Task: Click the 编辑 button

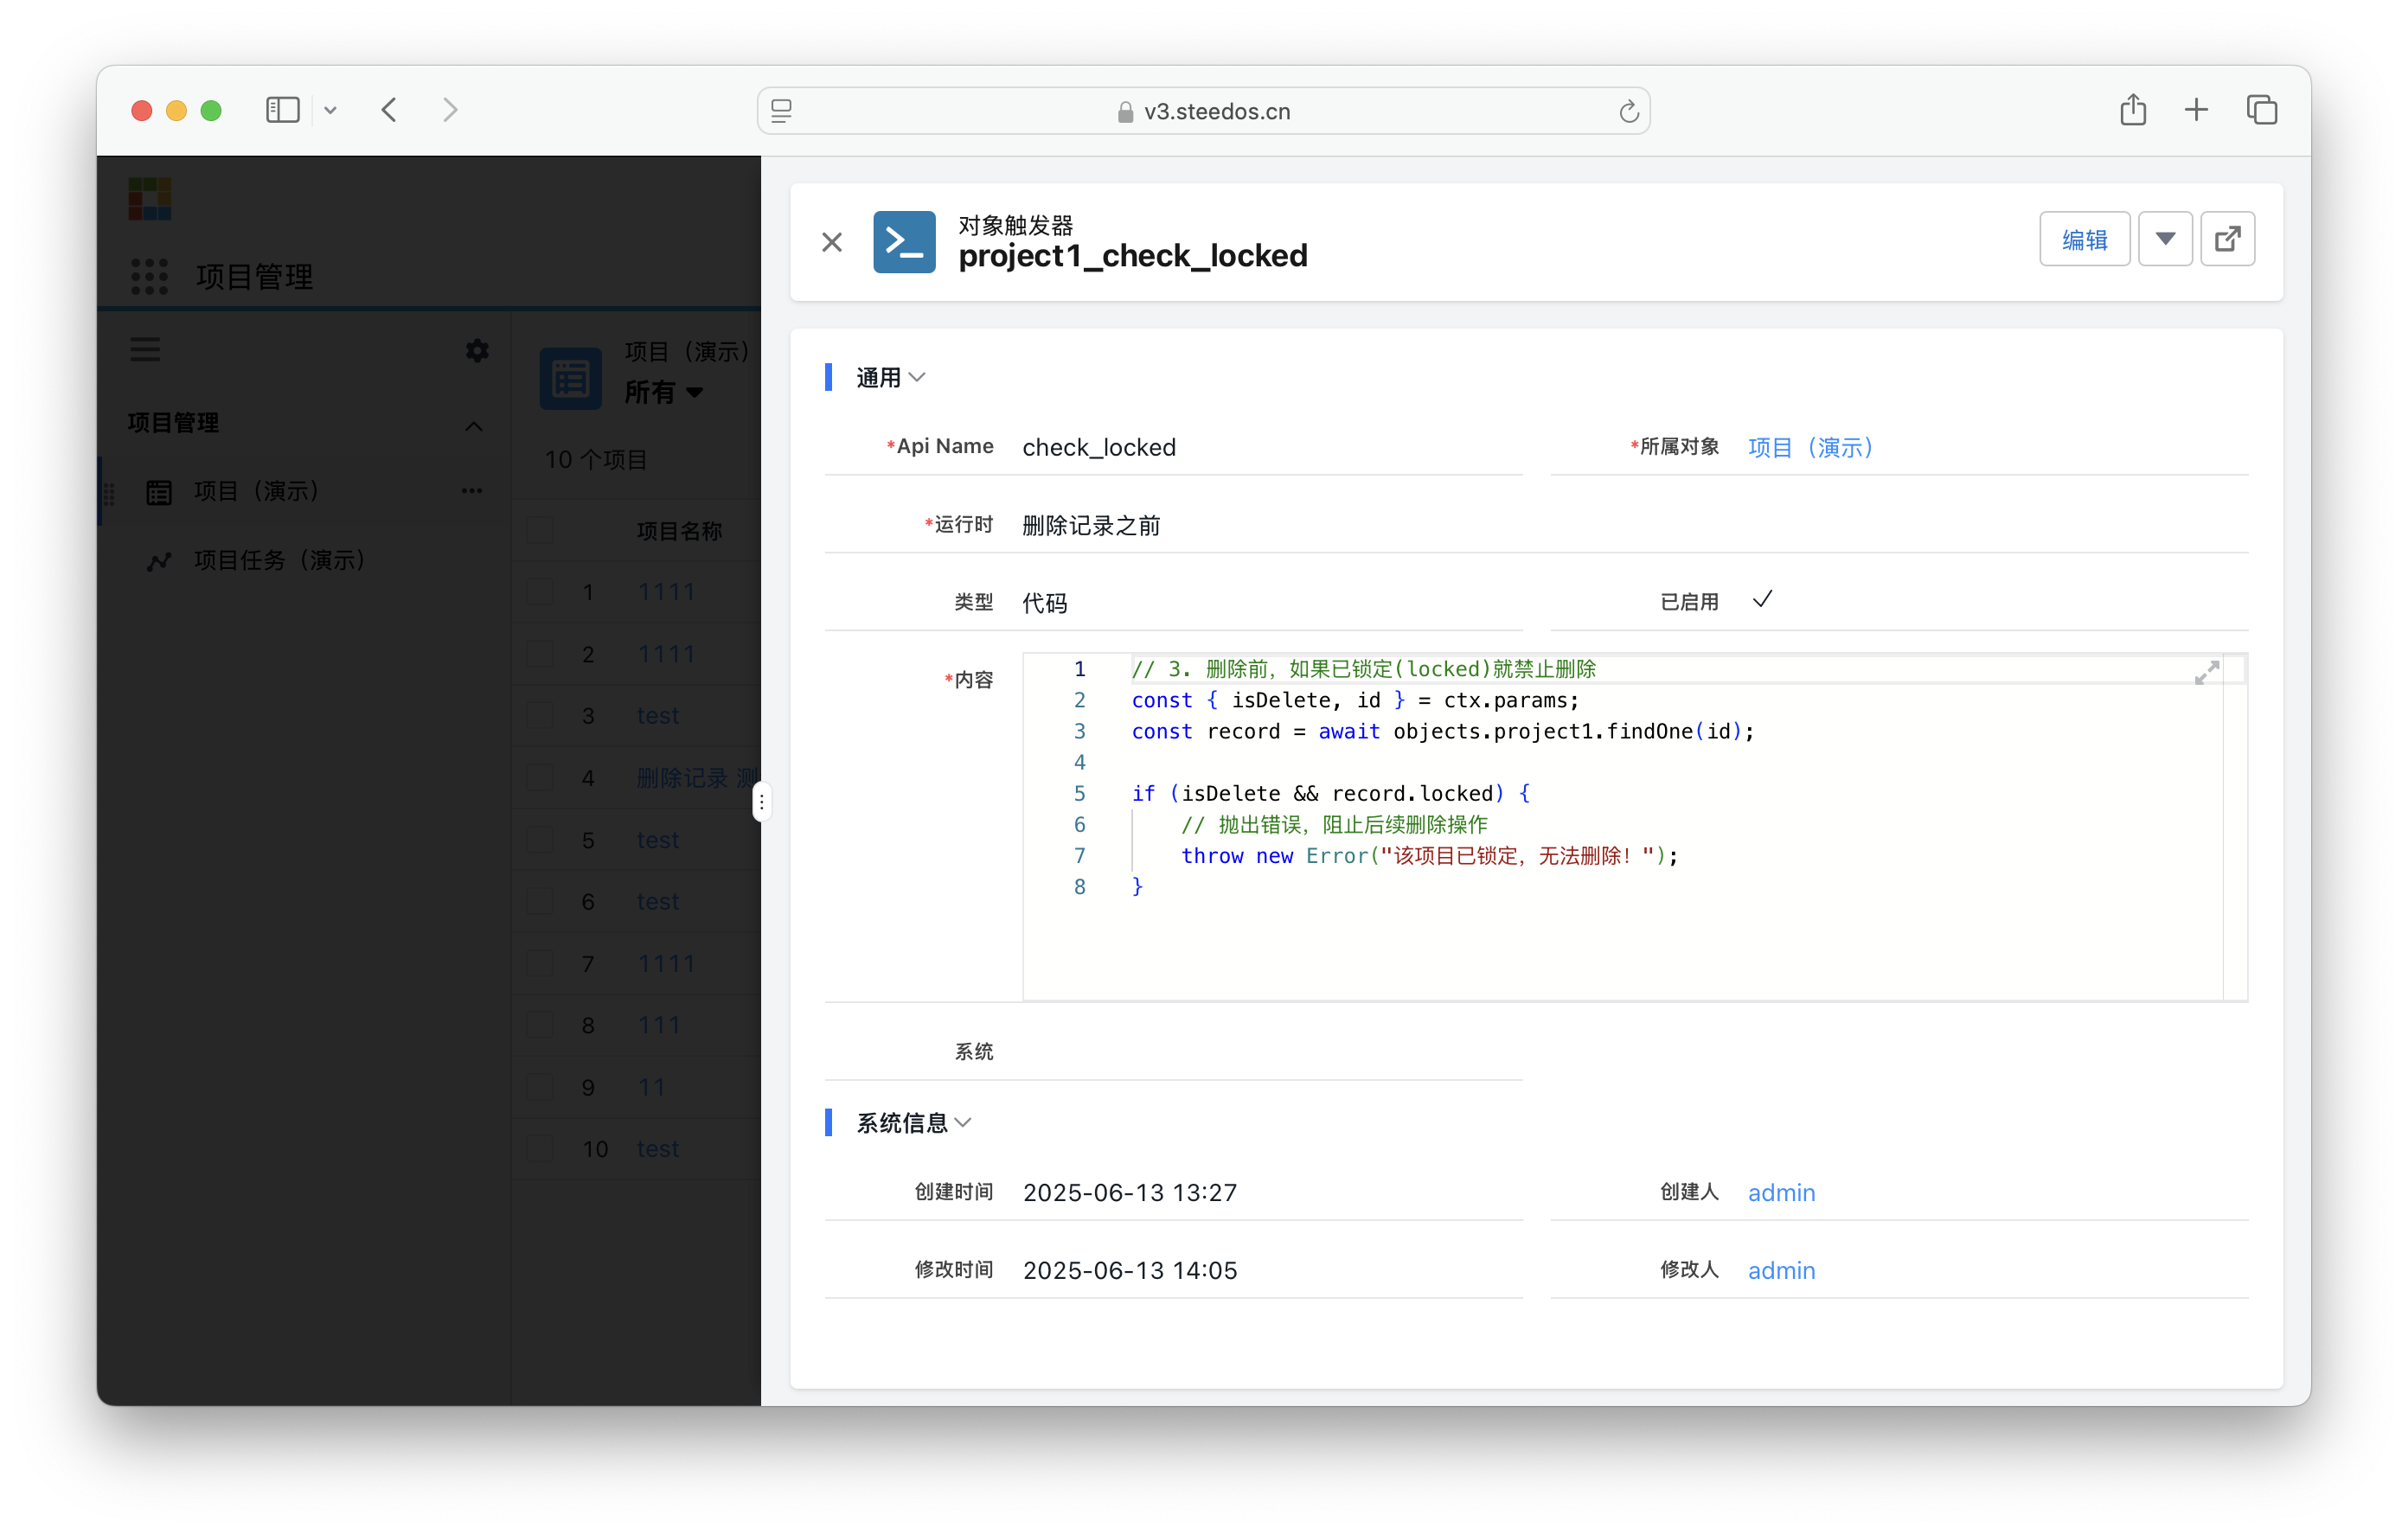Action: pyautogui.click(x=2084, y=239)
